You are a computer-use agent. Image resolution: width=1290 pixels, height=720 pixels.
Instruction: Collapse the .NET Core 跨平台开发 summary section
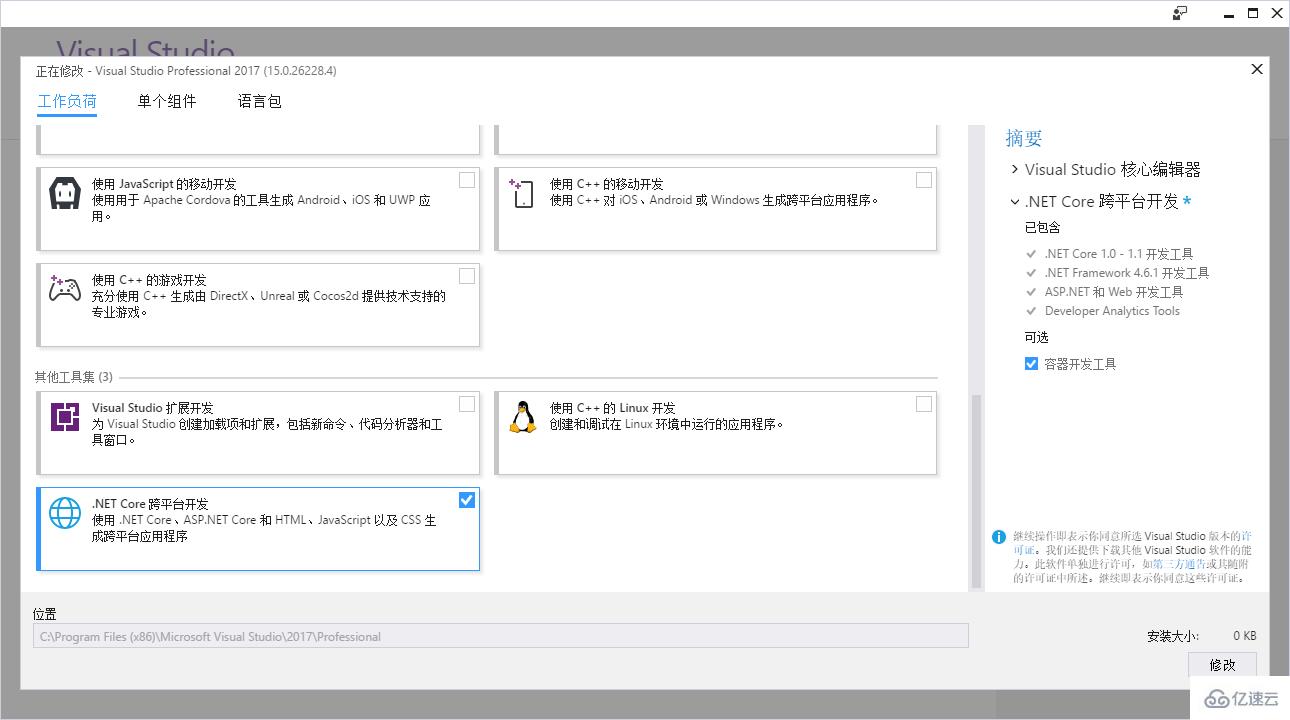pos(1015,202)
